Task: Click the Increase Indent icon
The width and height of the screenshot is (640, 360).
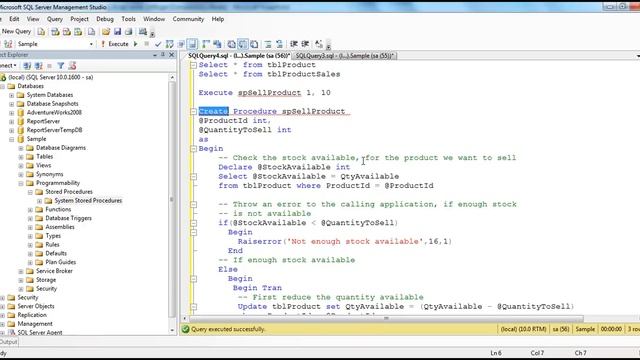Action: [305, 44]
